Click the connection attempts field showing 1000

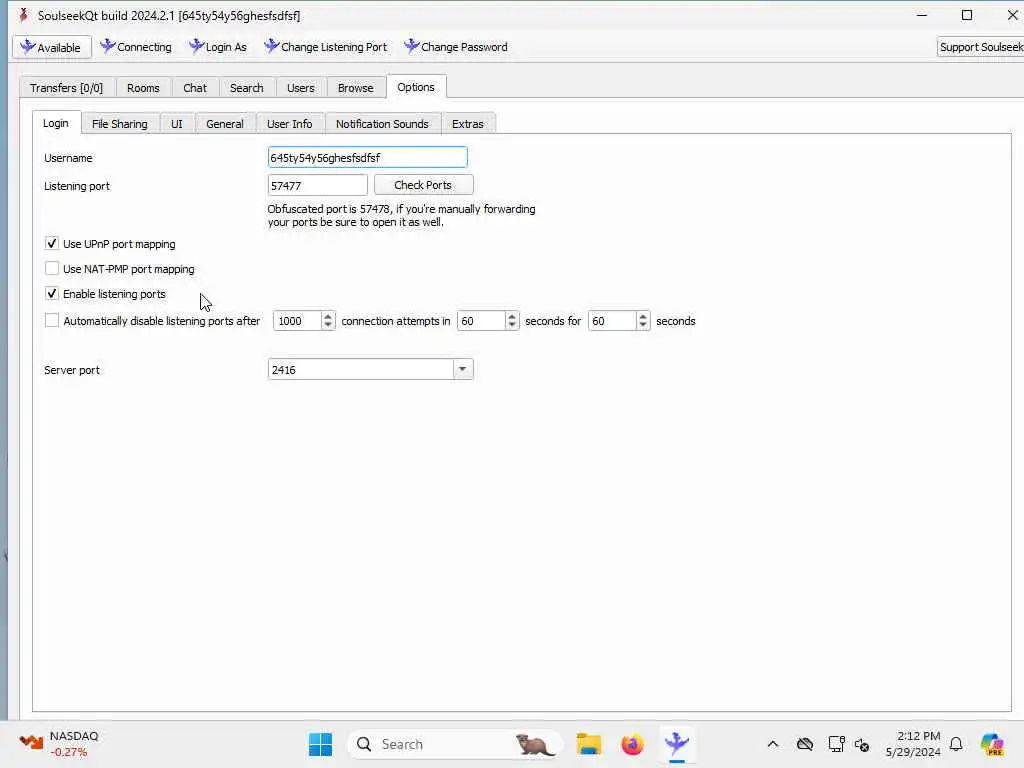297,321
